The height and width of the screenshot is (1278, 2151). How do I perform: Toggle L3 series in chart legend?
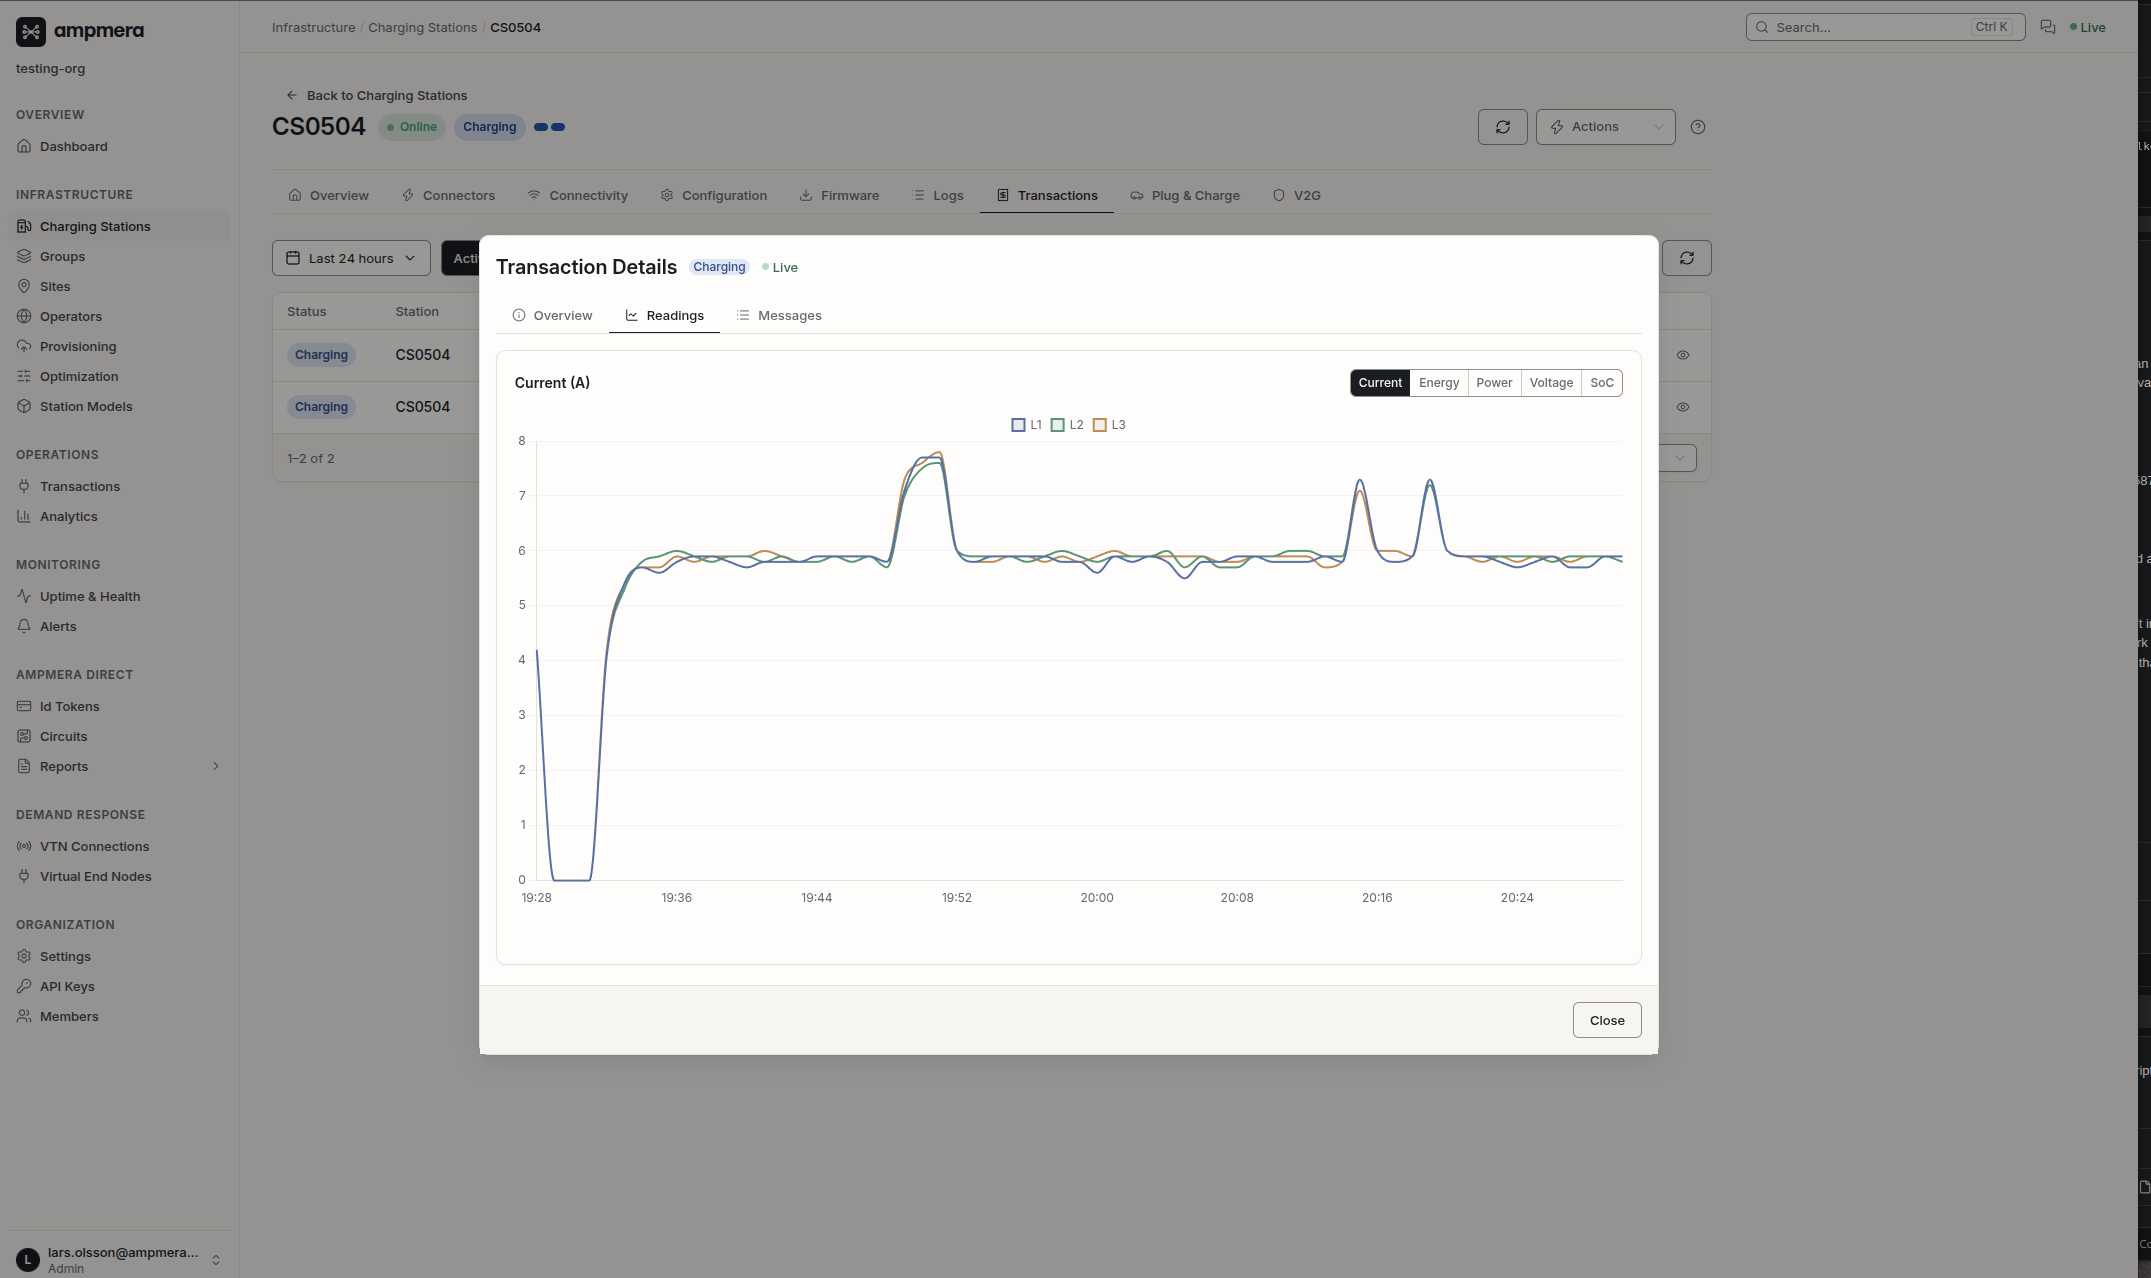pyautogui.click(x=1109, y=425)
